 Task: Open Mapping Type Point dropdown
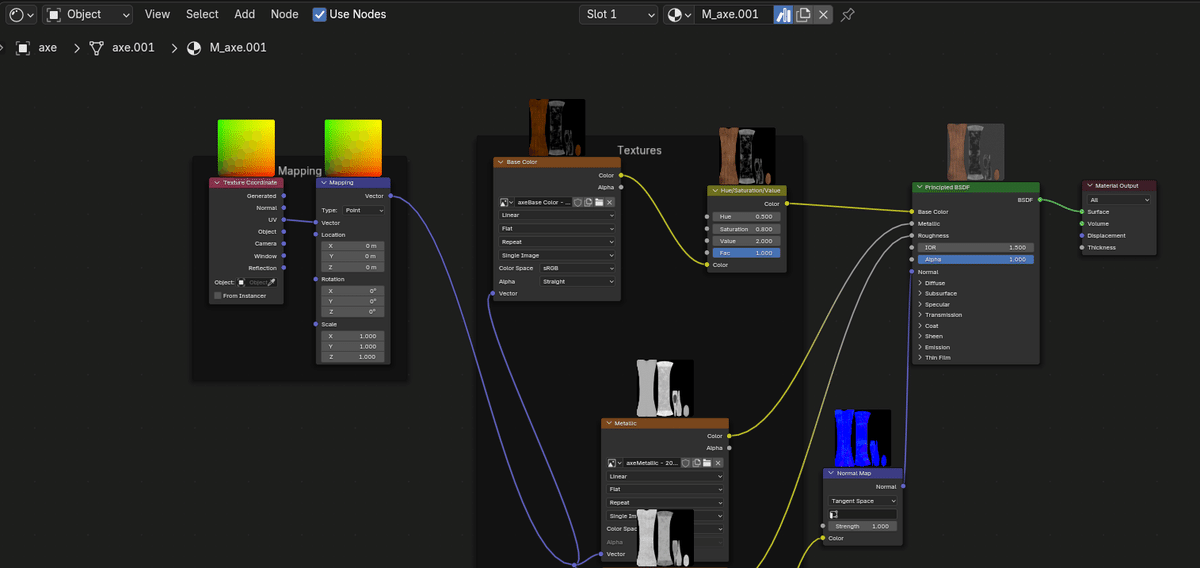coord(364,210)
